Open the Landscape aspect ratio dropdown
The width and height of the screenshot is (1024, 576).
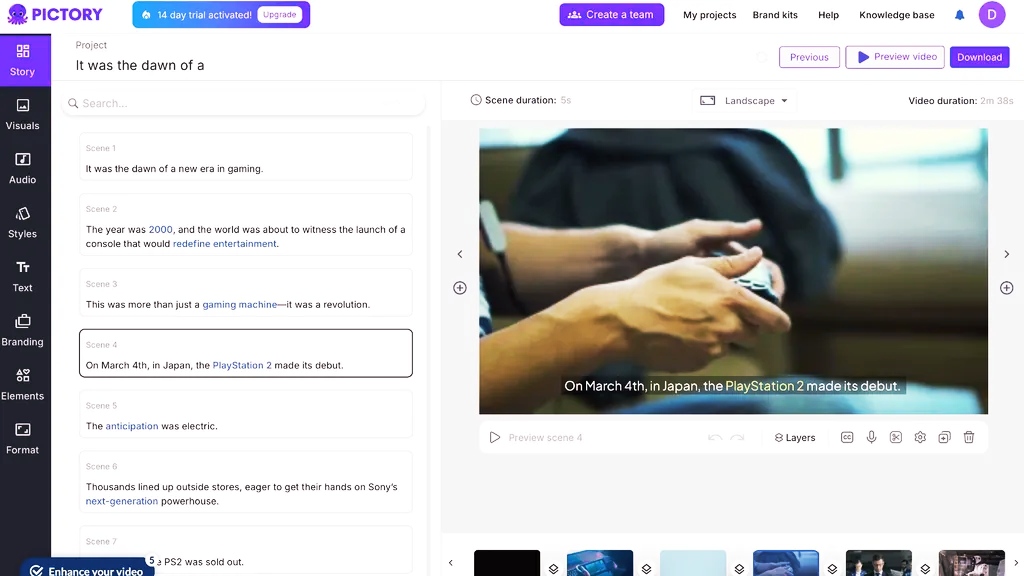(744, 101)
